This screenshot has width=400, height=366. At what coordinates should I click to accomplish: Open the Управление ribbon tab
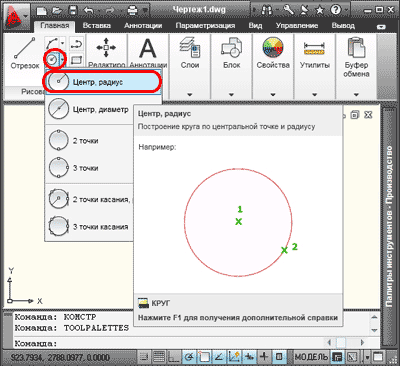click(x=297, y=26)
